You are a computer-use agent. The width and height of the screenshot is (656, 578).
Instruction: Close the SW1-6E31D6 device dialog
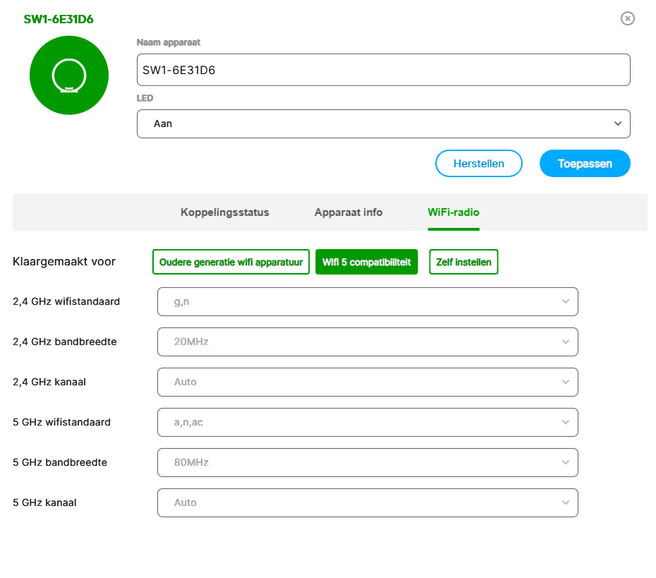tap(627, 18)
